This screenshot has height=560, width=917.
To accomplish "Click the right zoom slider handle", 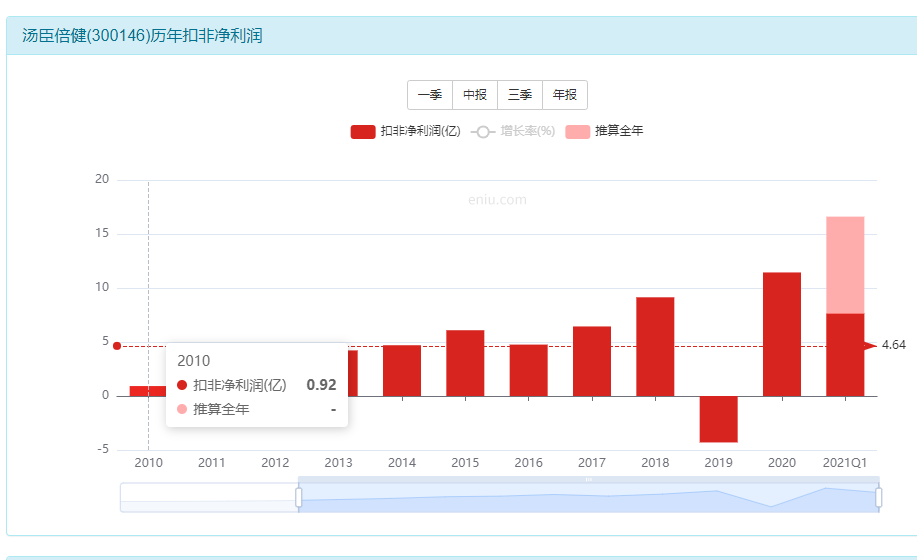I will tap(878, 497).
